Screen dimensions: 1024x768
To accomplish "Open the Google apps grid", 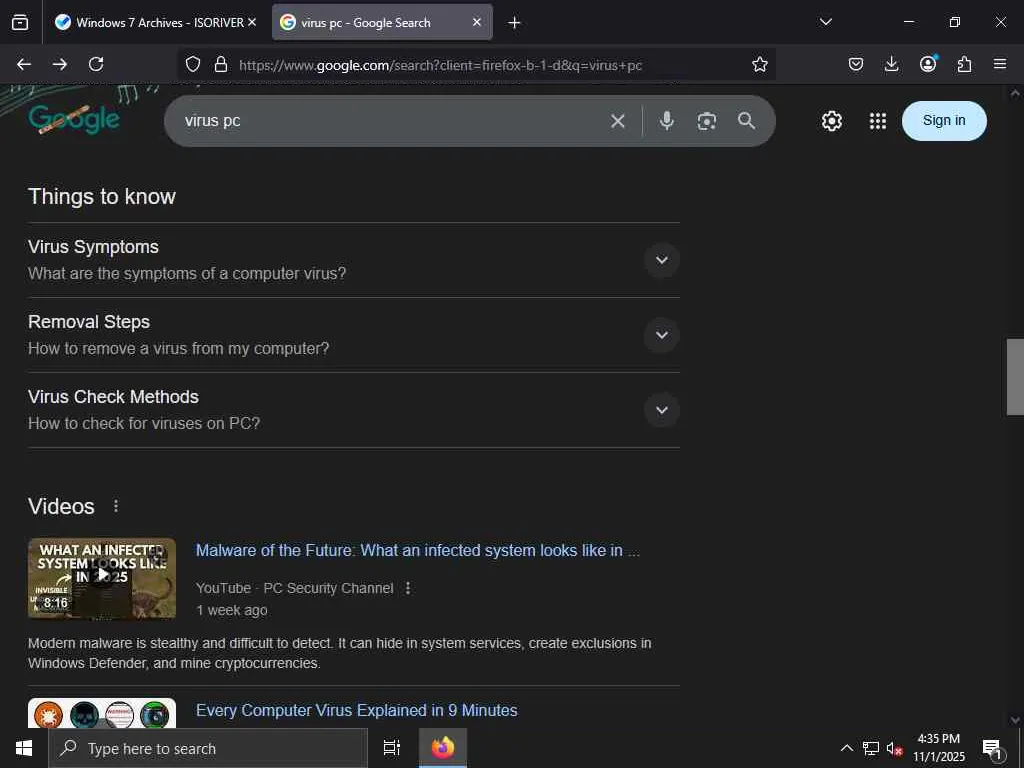I will coord(878,121).
